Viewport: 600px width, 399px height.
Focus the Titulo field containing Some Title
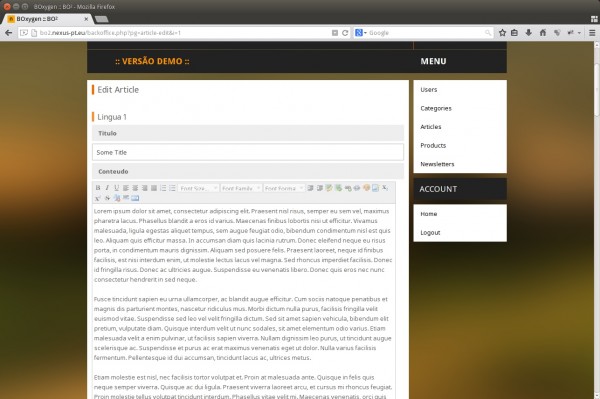248,152
